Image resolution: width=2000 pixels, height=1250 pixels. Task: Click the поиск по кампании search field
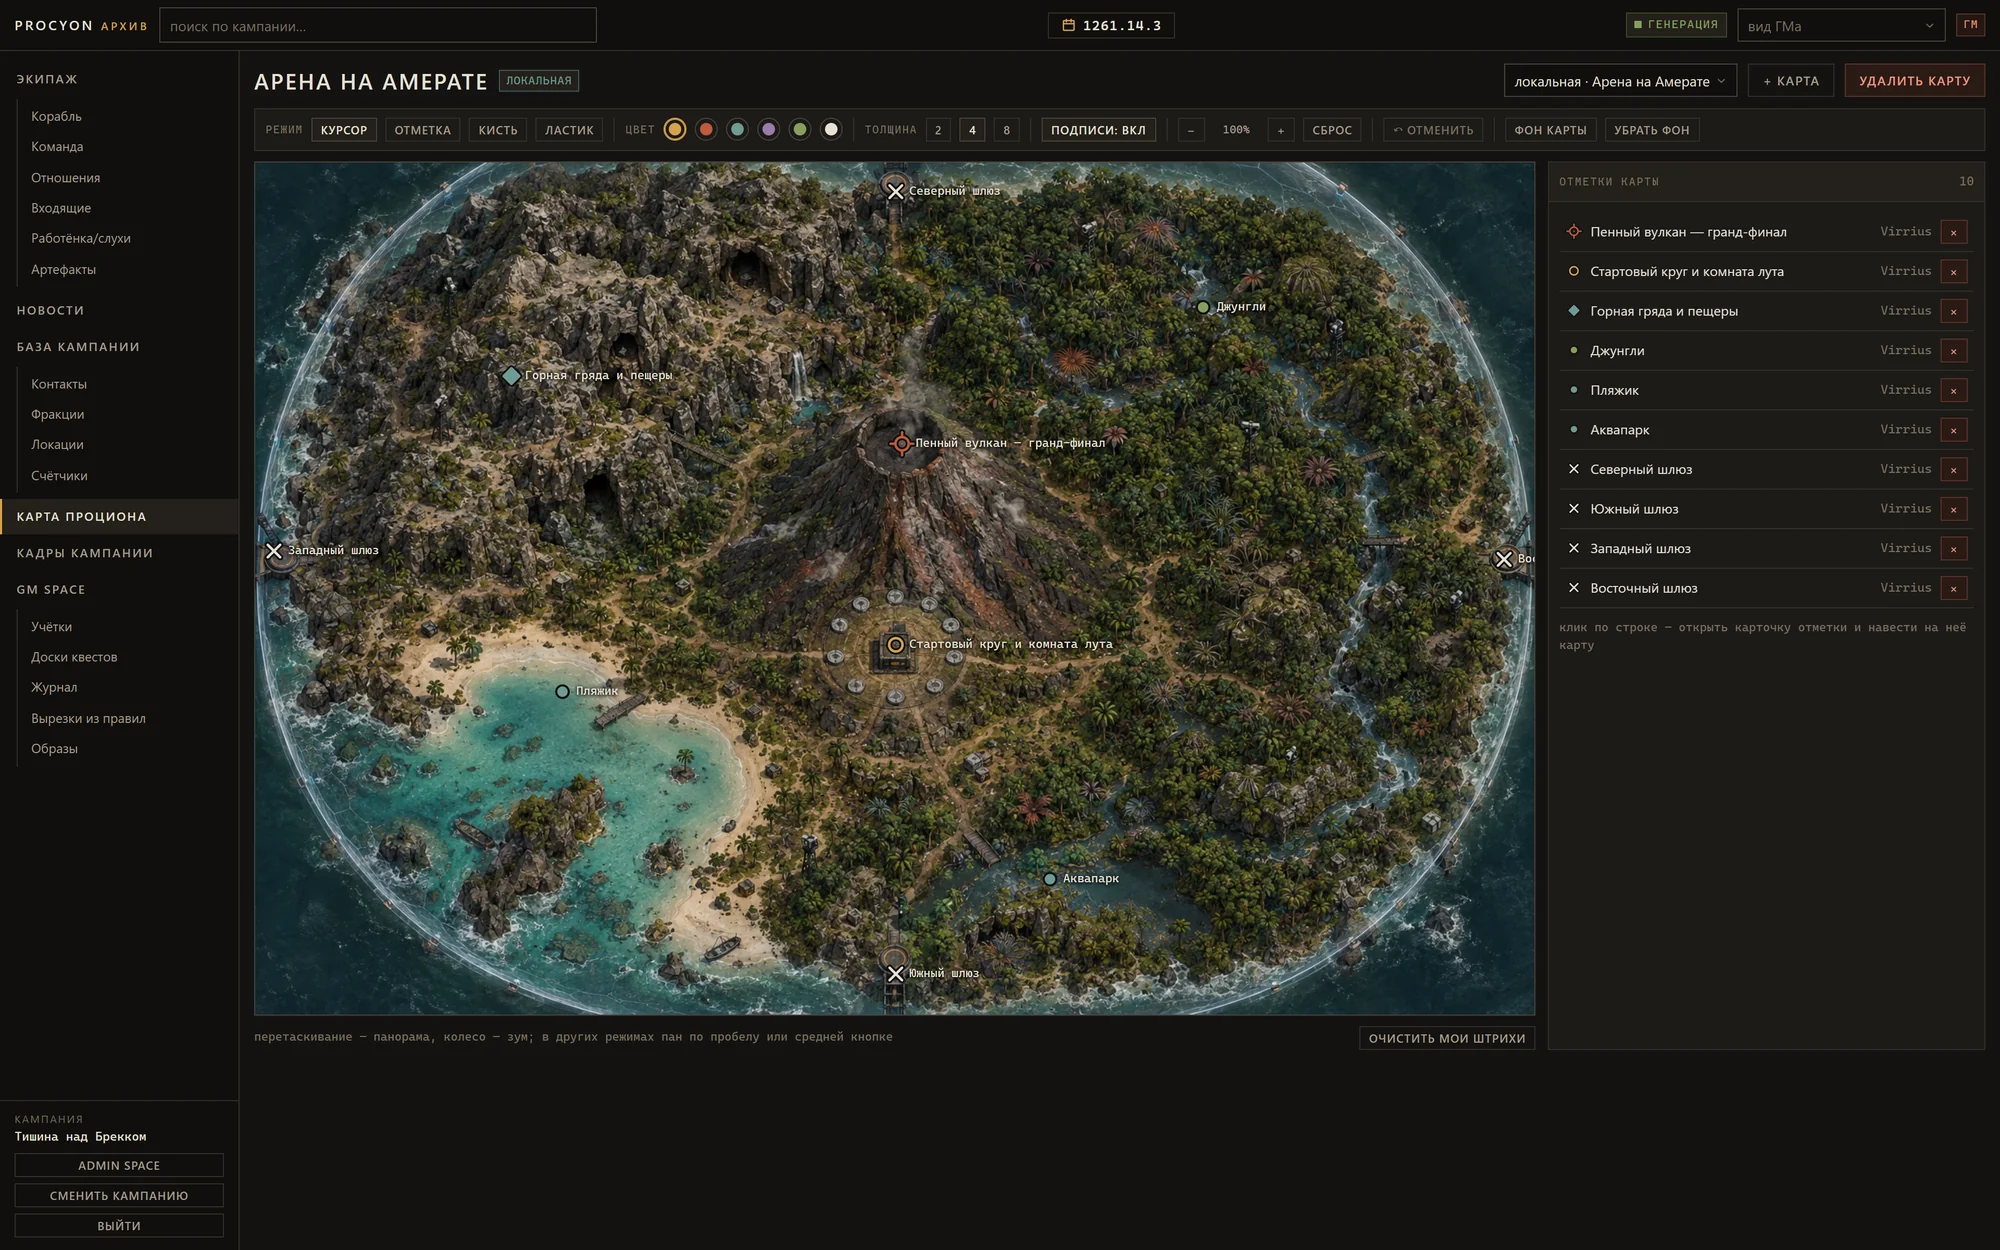(378, 26)
